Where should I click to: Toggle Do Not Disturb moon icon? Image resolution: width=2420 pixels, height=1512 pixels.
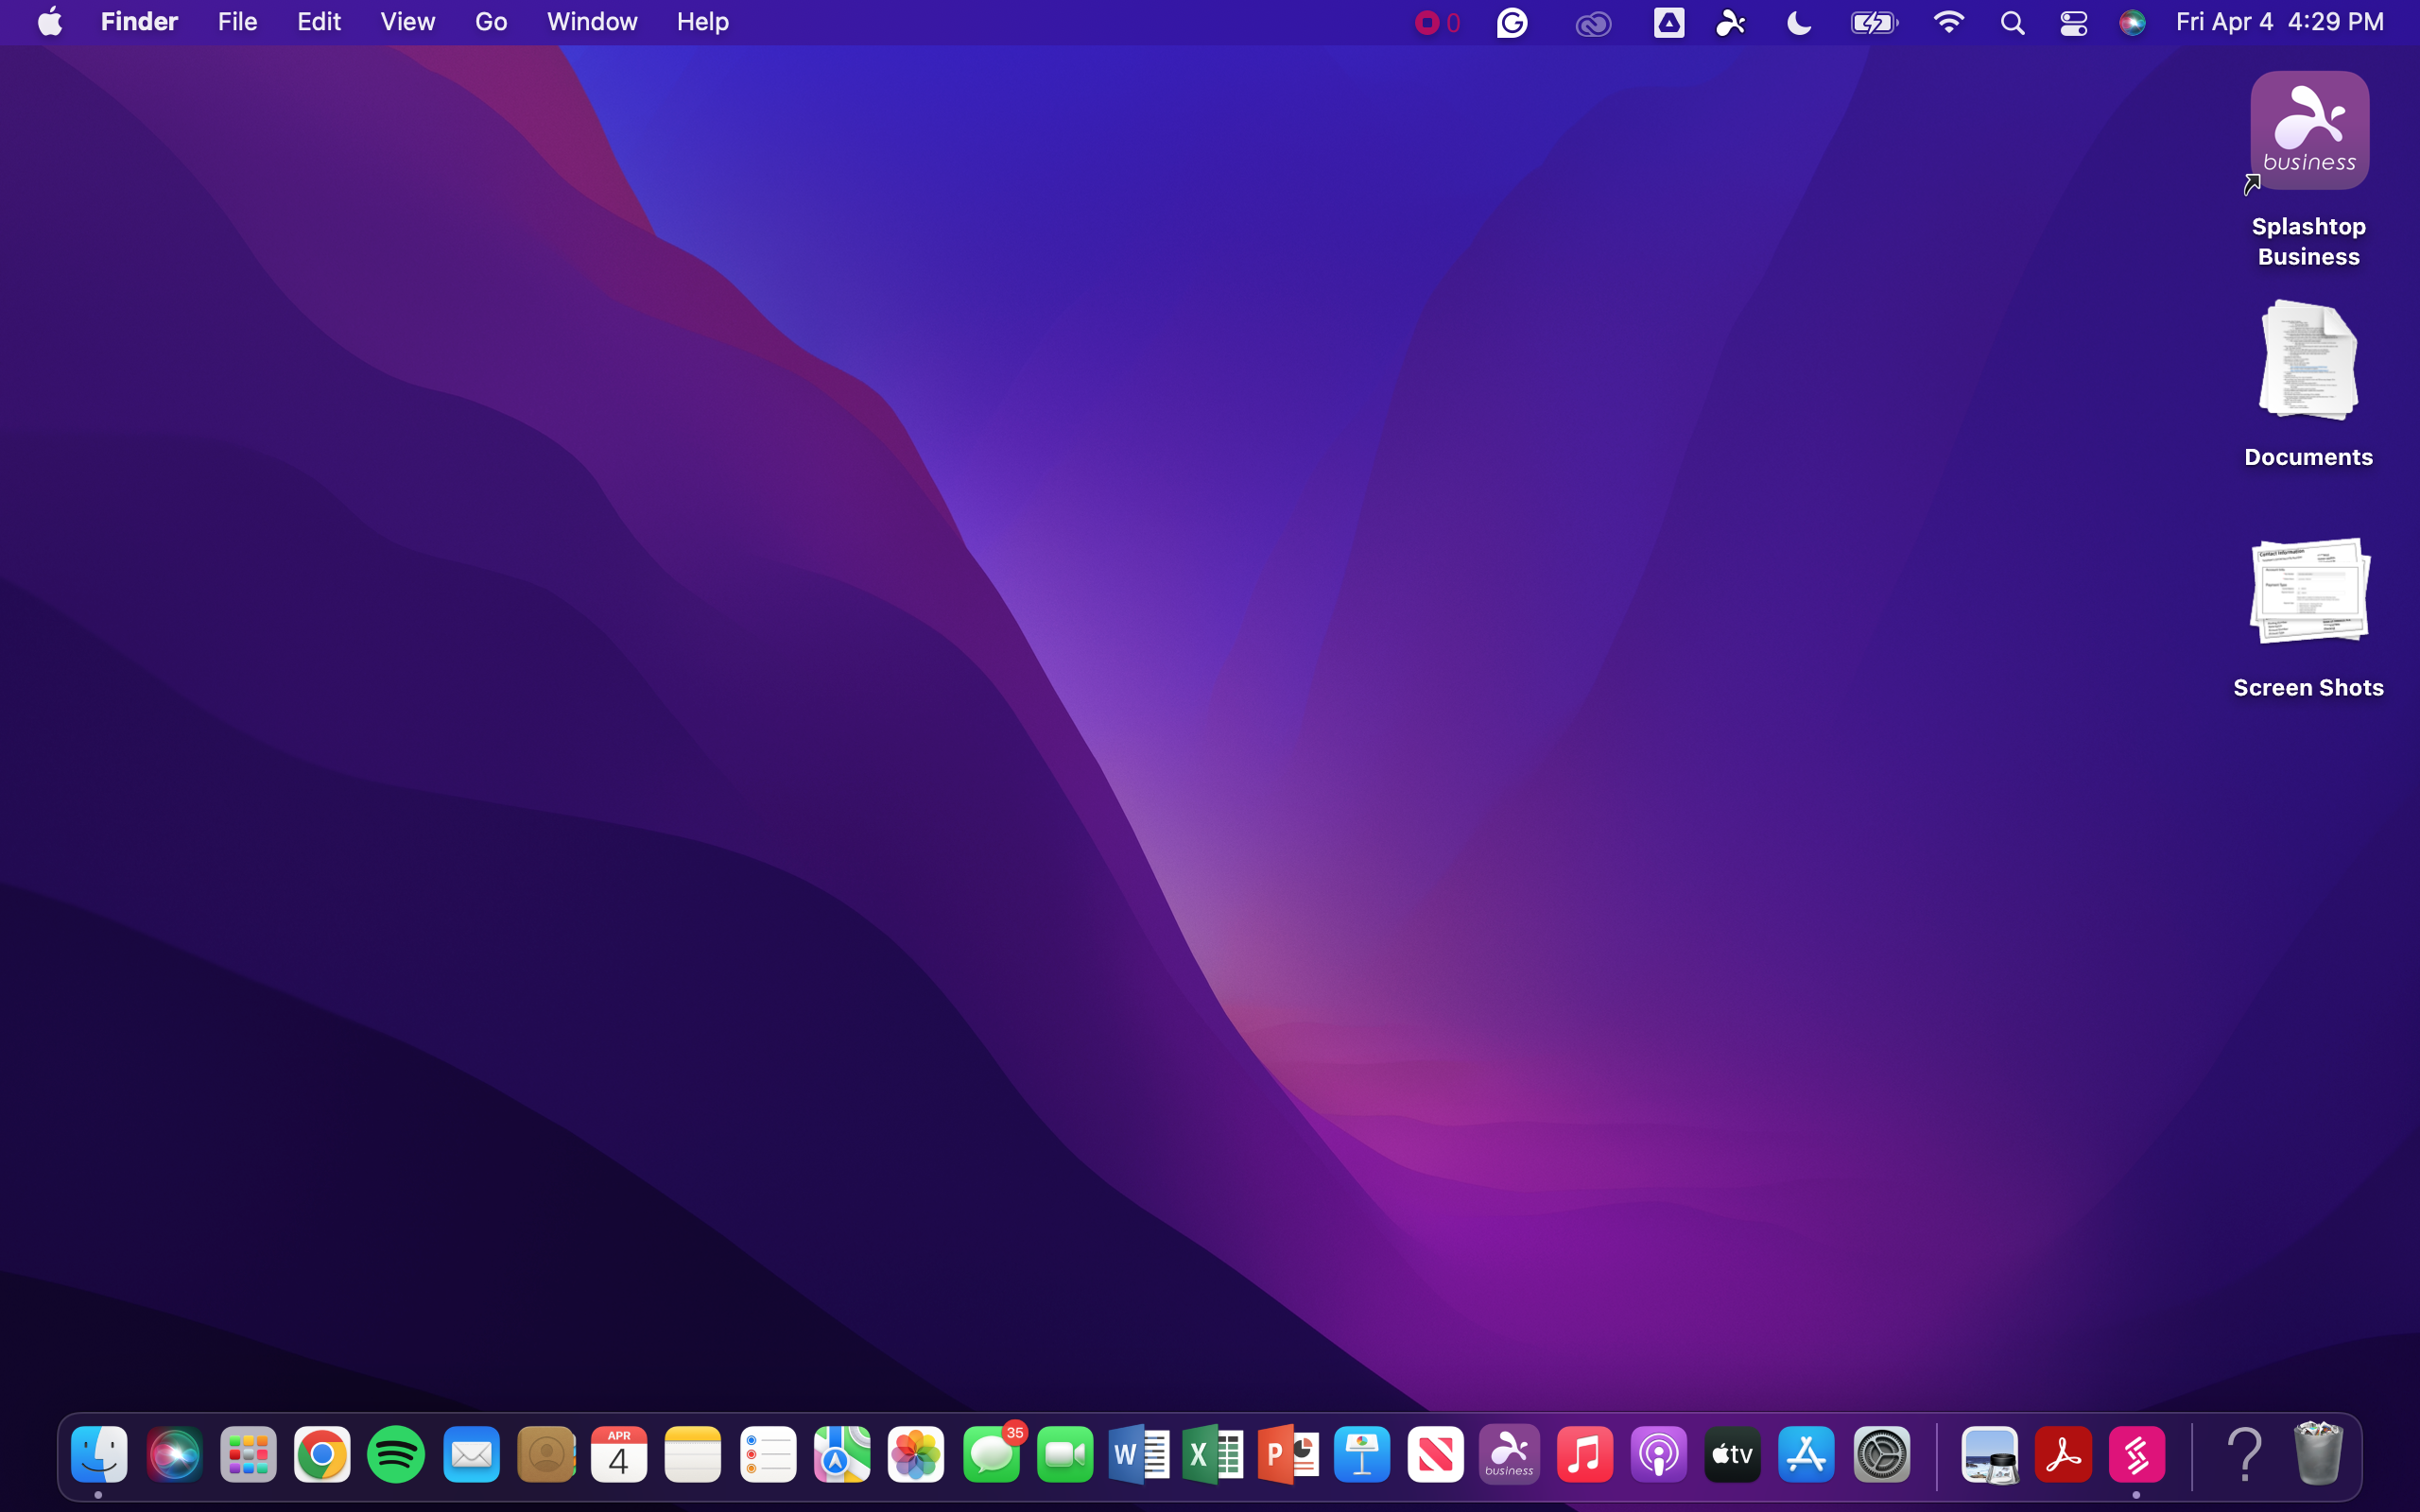[1798, 22]
